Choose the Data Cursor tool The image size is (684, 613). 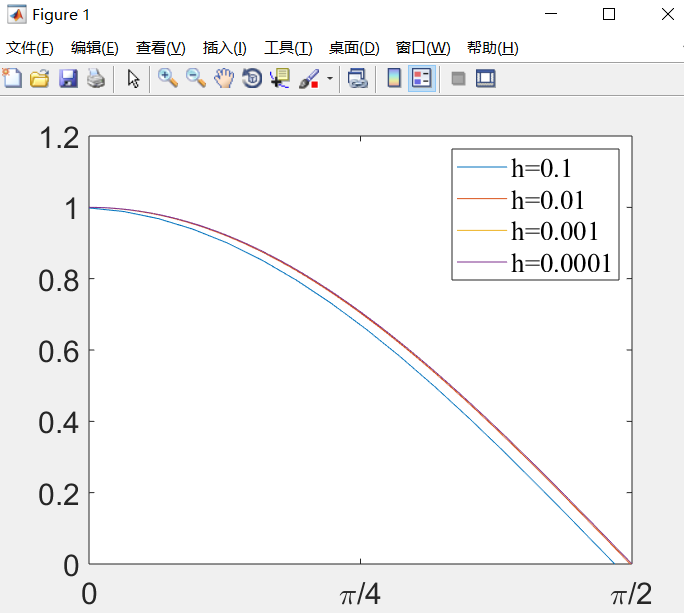(x=280, y=79)
